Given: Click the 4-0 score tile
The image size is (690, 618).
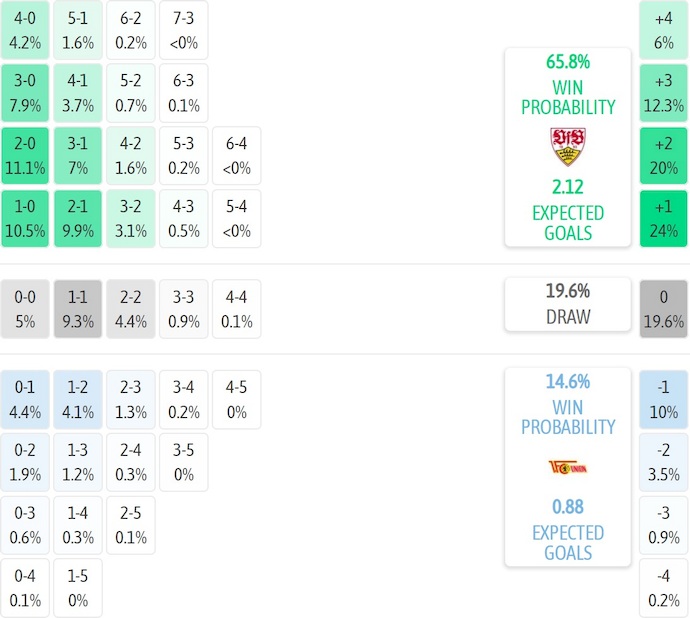Looking at the screenshot, I should point(26,31).
